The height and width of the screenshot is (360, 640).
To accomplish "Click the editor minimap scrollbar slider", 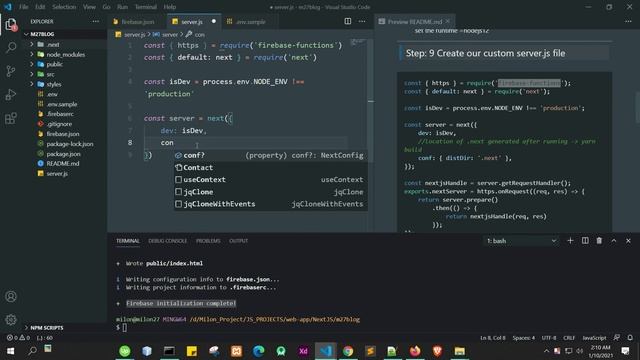I will [x=371, y=101].
